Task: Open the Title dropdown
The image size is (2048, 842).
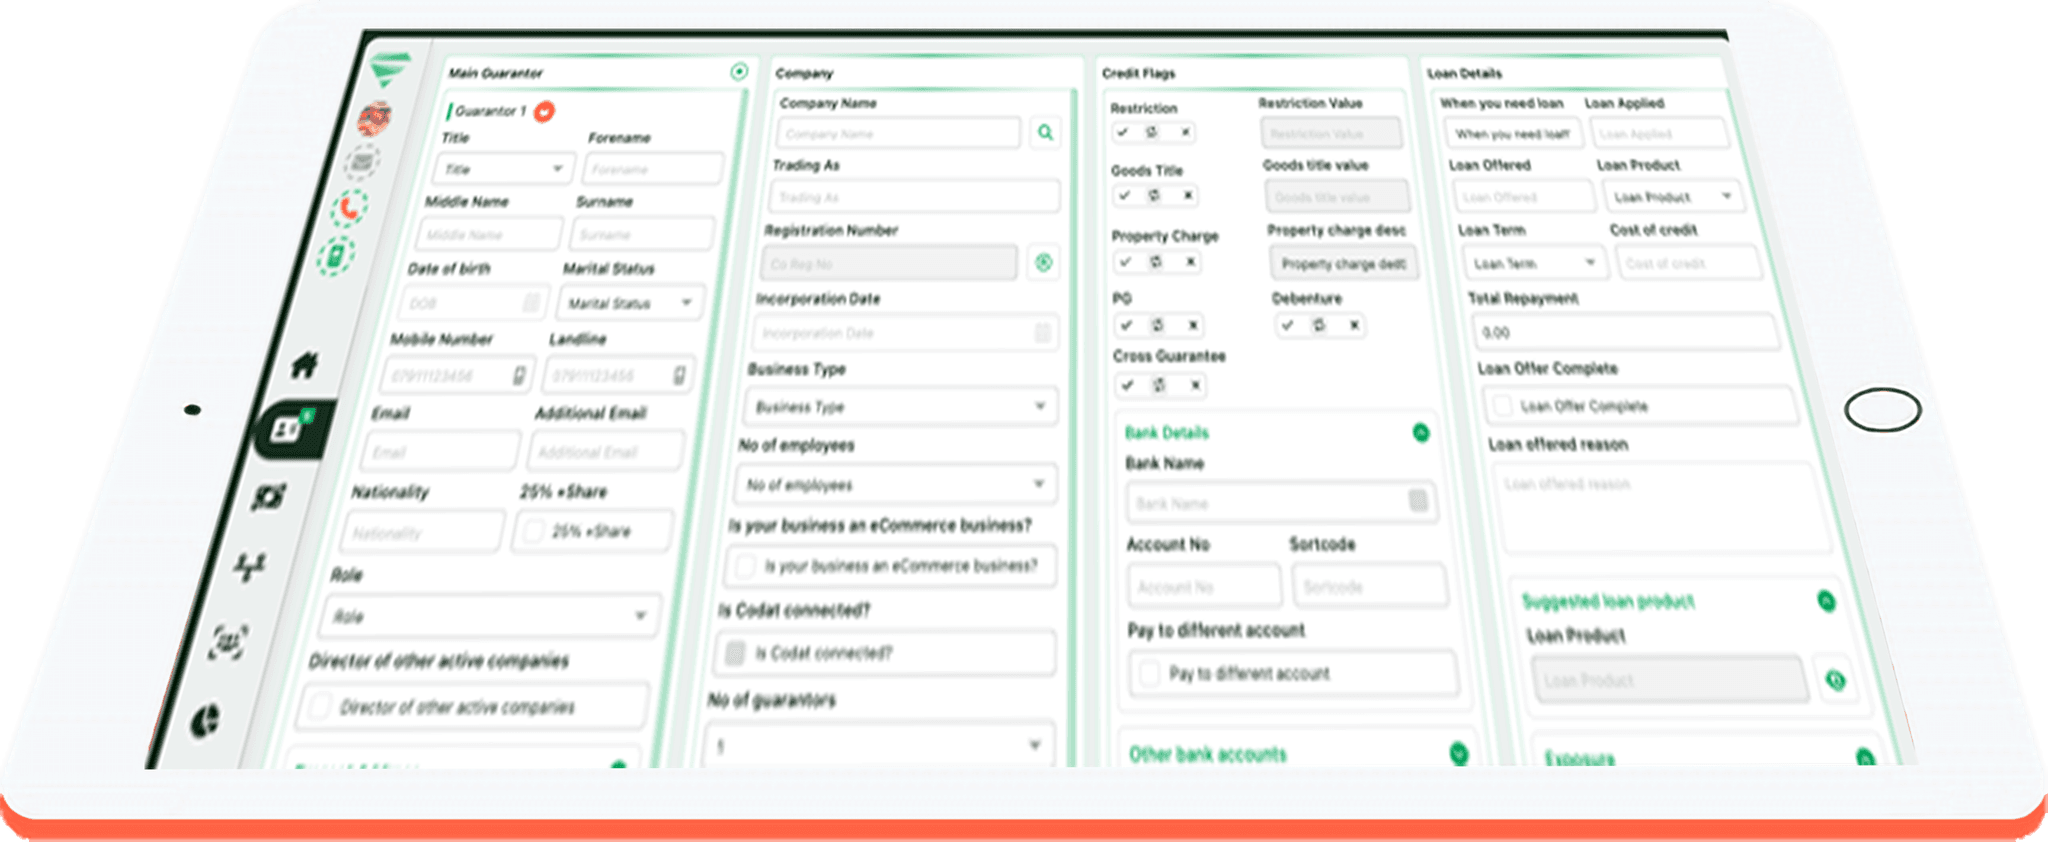Action: coord(503,169)
